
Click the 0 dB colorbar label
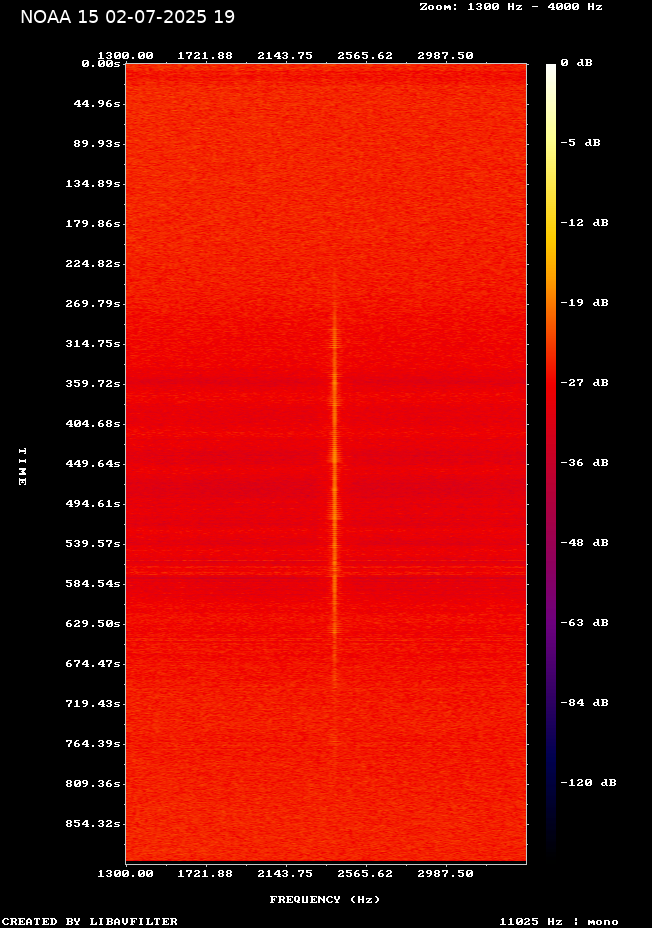click(576, 63)
